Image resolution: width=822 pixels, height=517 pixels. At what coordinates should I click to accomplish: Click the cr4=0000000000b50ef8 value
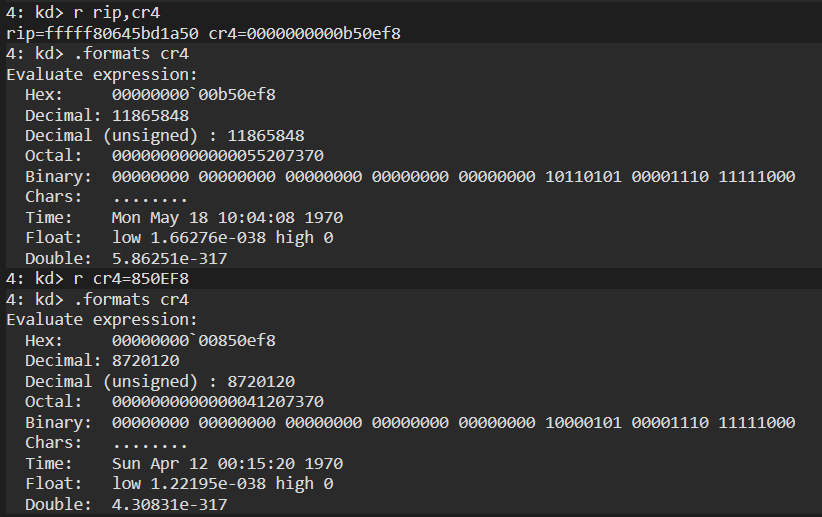point(305,34)
